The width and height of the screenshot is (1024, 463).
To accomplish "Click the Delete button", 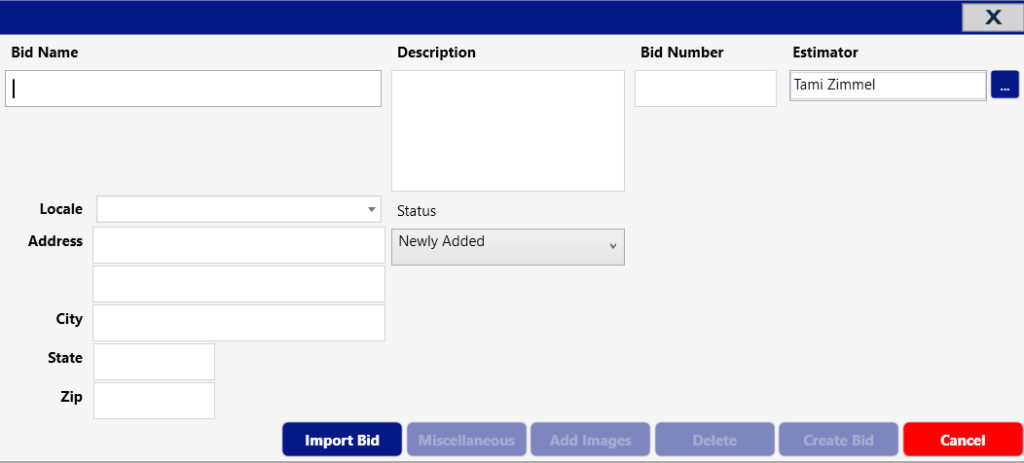I will (714, 440).
